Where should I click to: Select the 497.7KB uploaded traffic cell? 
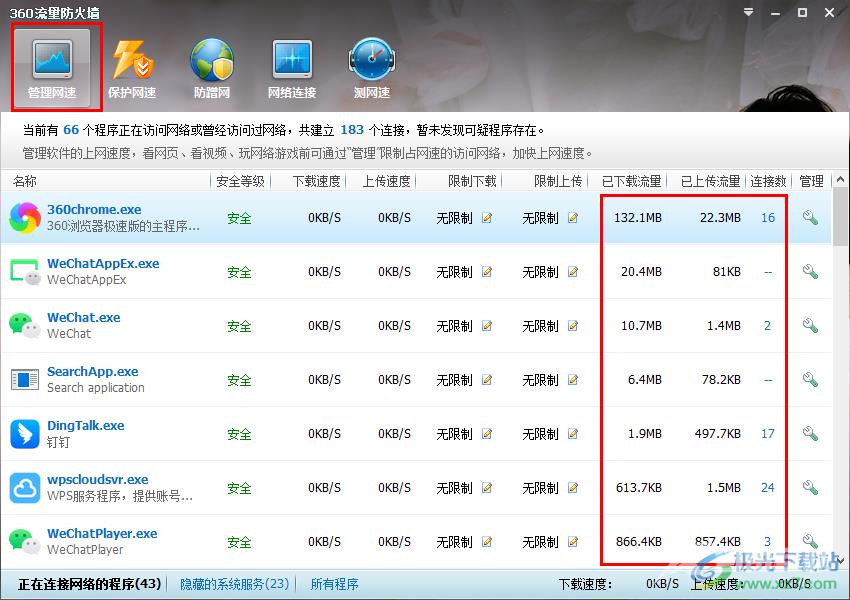point(718,434)
